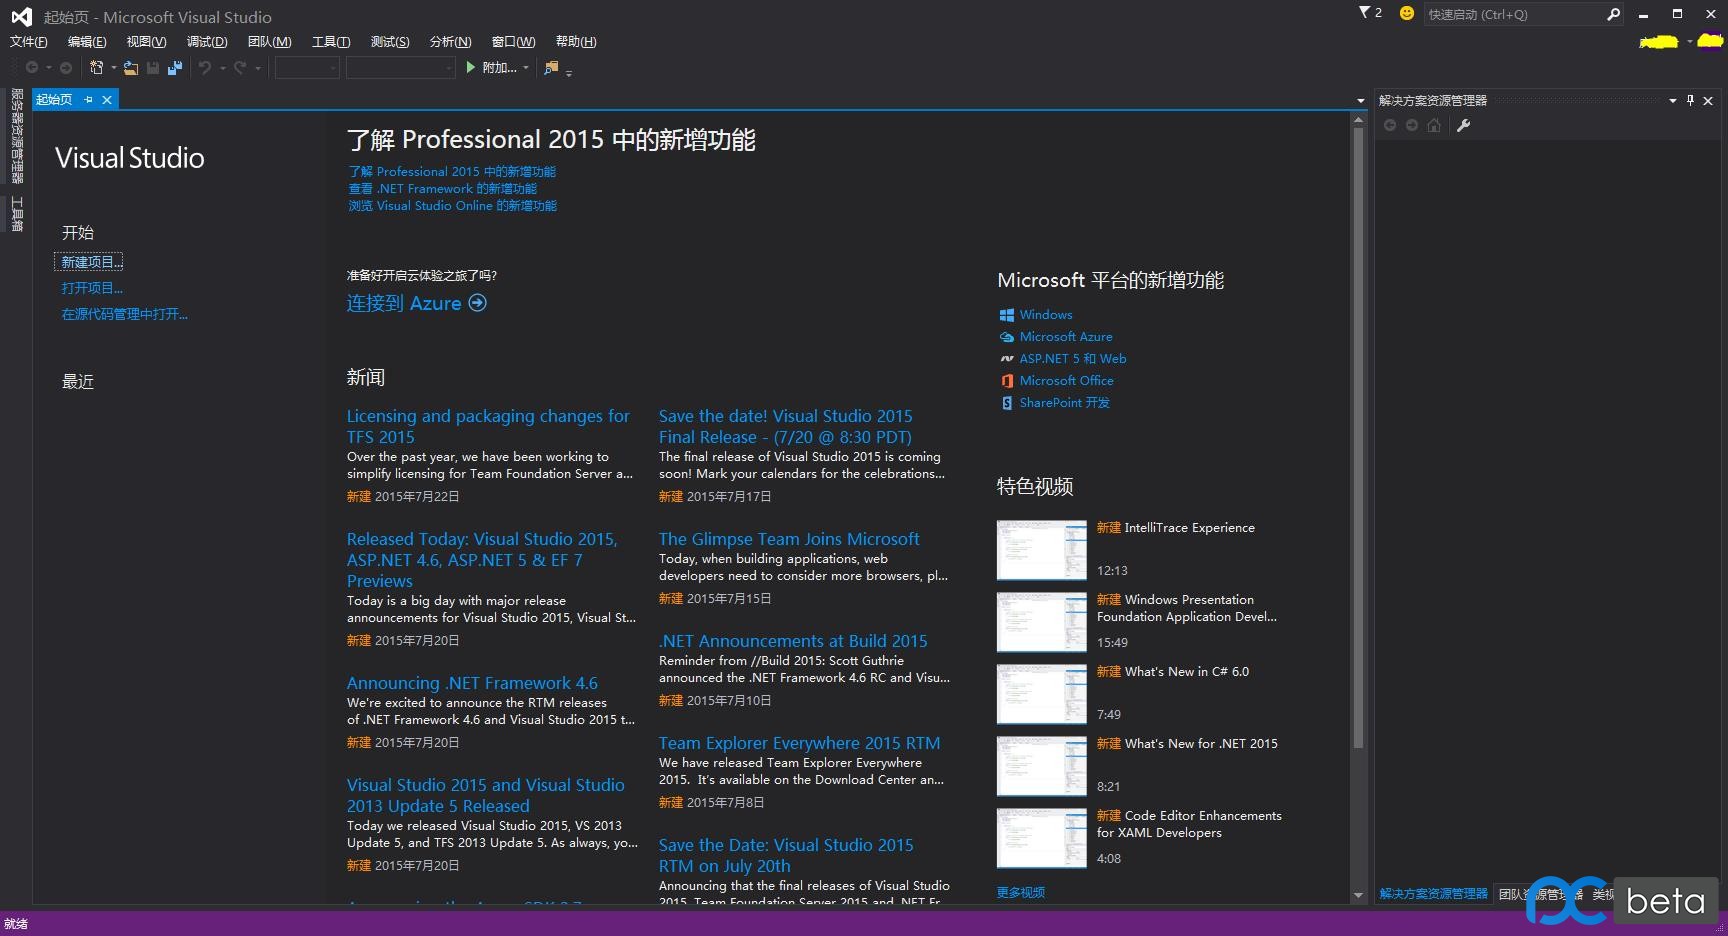
Task: Click the start page vertical scrollbar thumb
Action: pos(1358,437)
